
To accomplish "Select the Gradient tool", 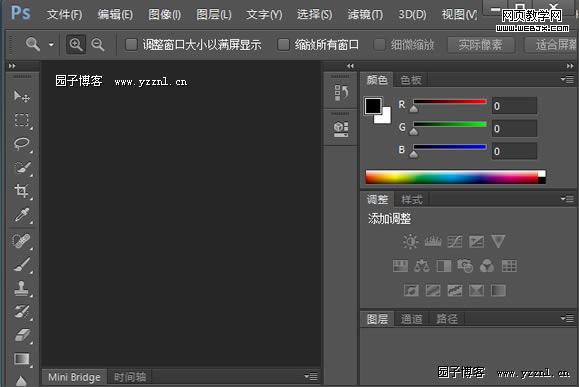I will (x=21, y=359).
